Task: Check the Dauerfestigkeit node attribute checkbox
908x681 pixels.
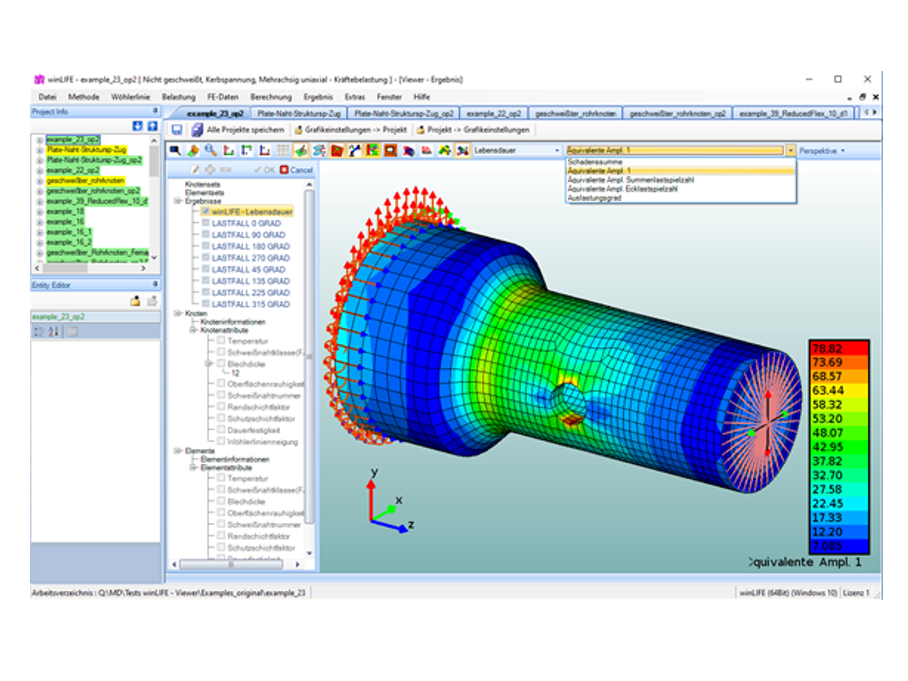Action: (220, 430)
